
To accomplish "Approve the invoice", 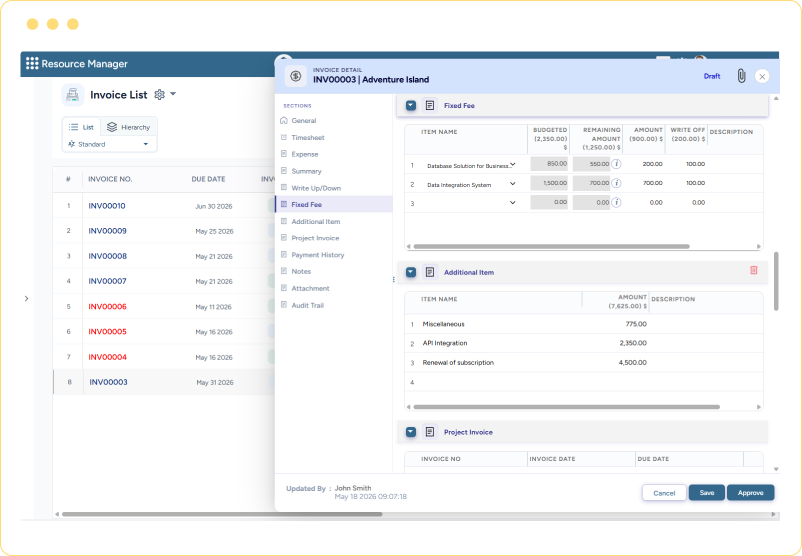I will 750,493.
